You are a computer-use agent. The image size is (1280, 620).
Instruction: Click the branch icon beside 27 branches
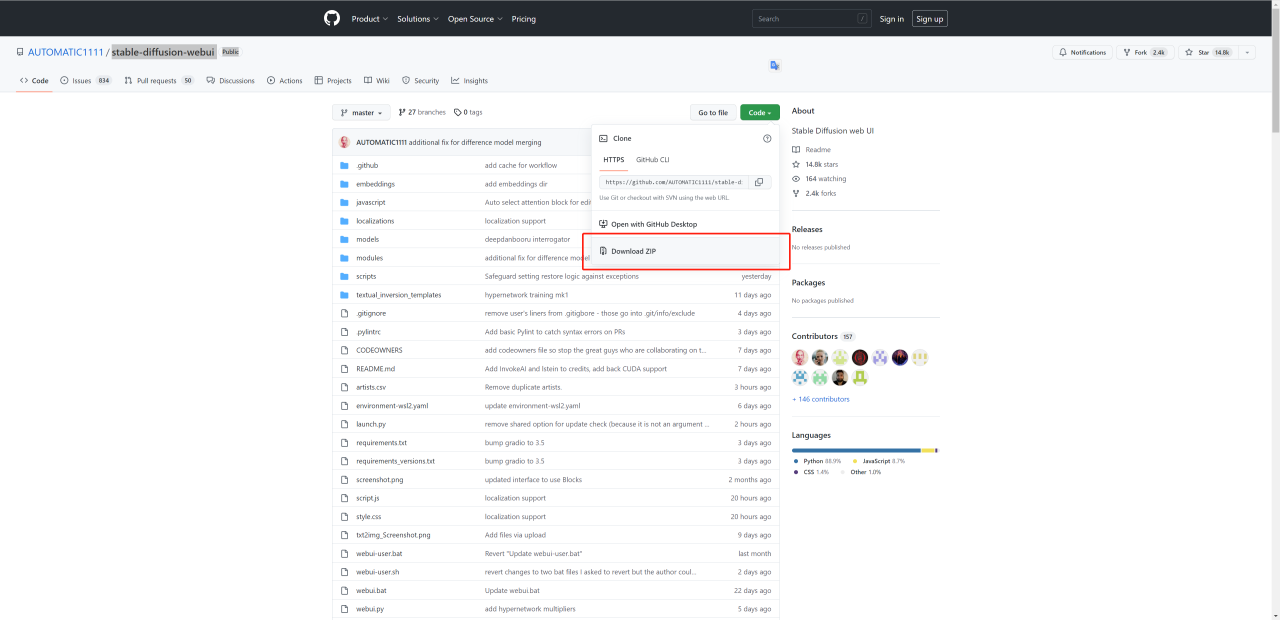[401, 113]
